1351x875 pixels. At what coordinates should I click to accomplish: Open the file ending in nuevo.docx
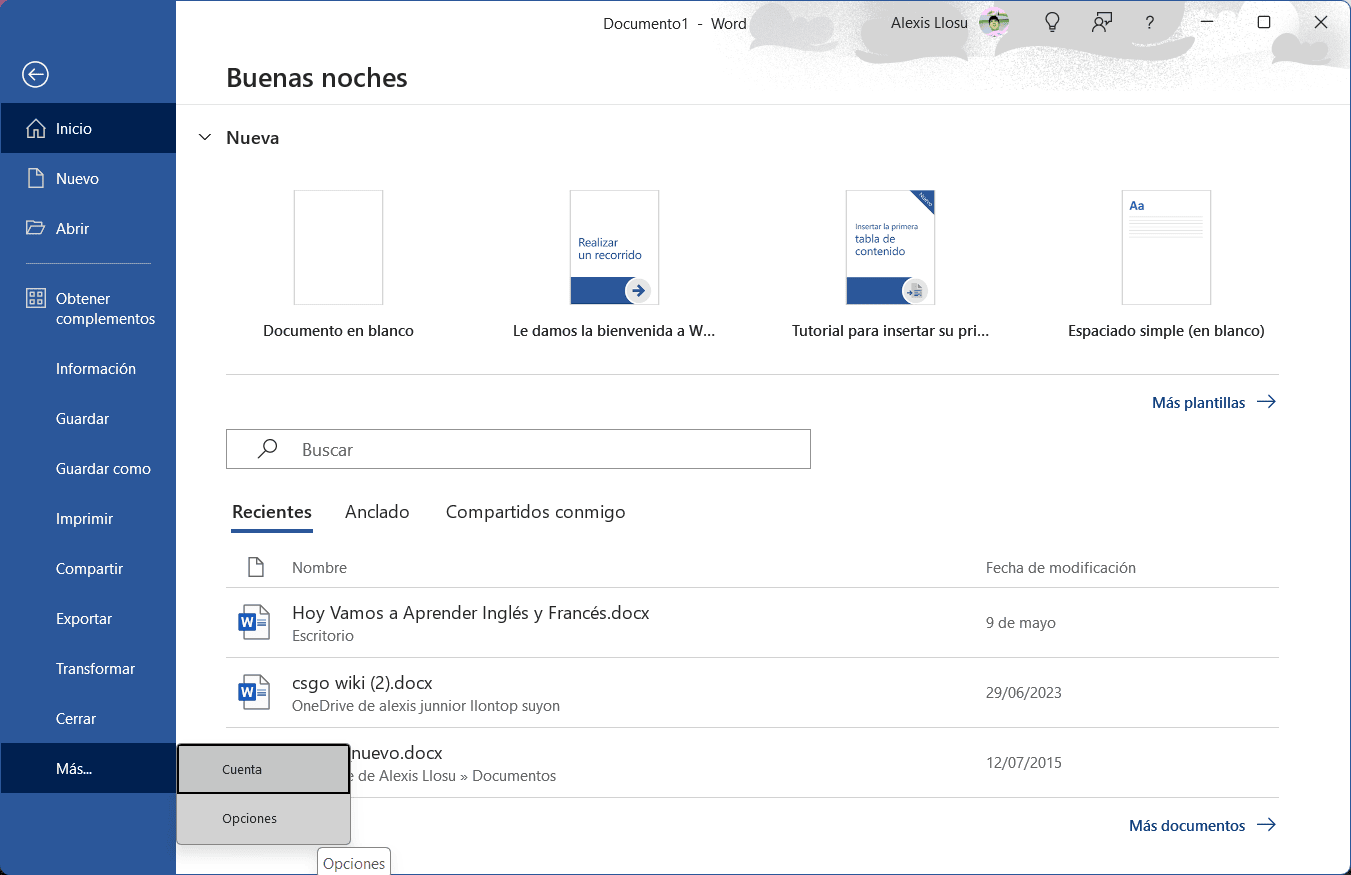752,762
